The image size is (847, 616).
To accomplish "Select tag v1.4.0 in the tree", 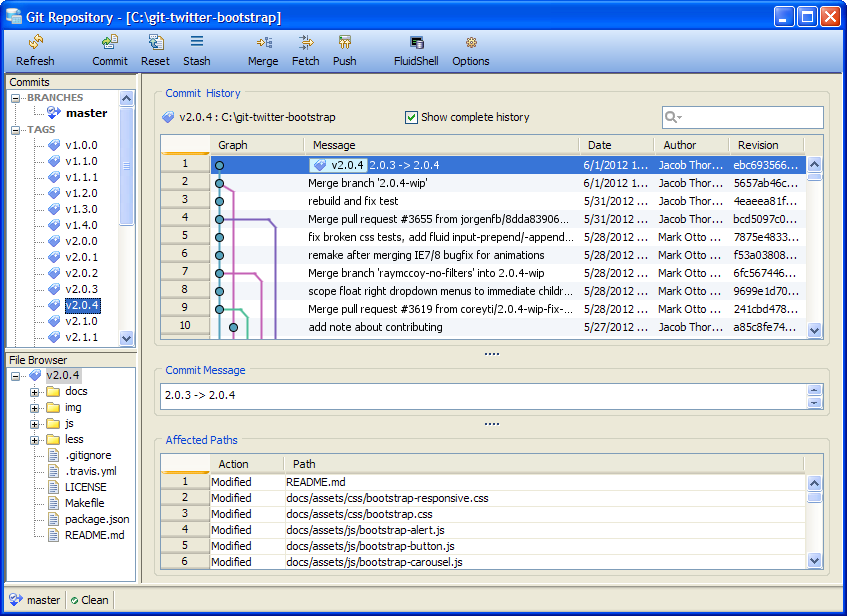I will (x=81, y=225).
